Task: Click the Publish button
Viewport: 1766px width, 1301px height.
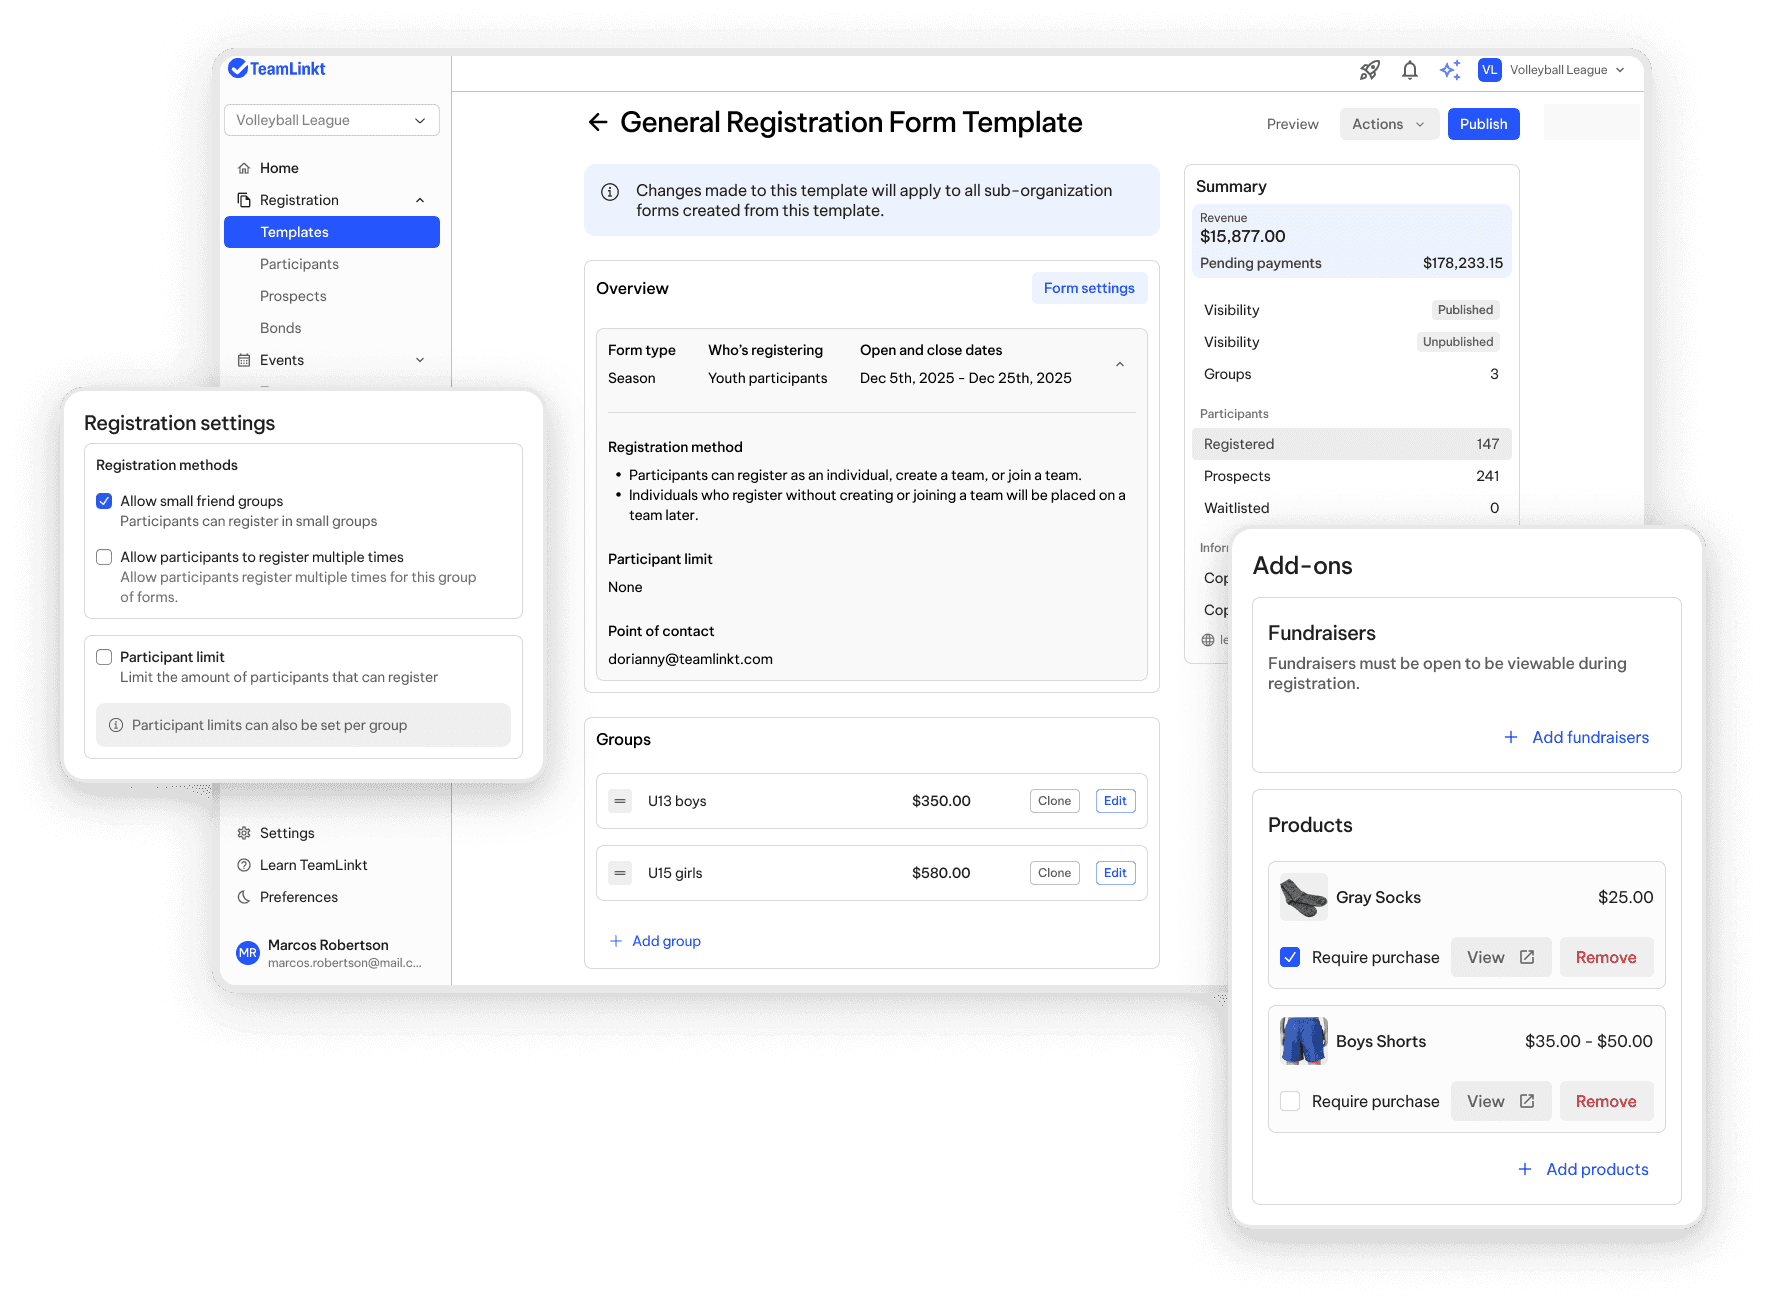Action: [x=1483, y=123]
